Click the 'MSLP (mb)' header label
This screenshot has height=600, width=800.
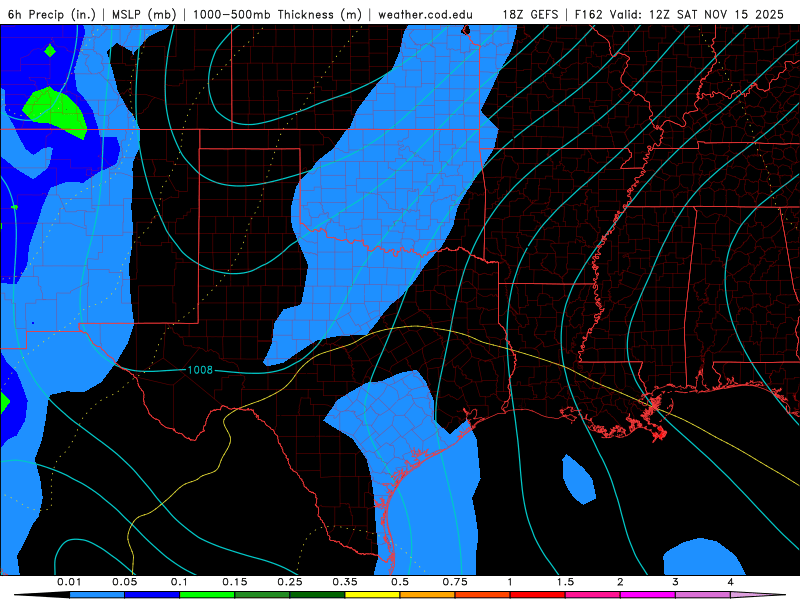click(144, 14)
